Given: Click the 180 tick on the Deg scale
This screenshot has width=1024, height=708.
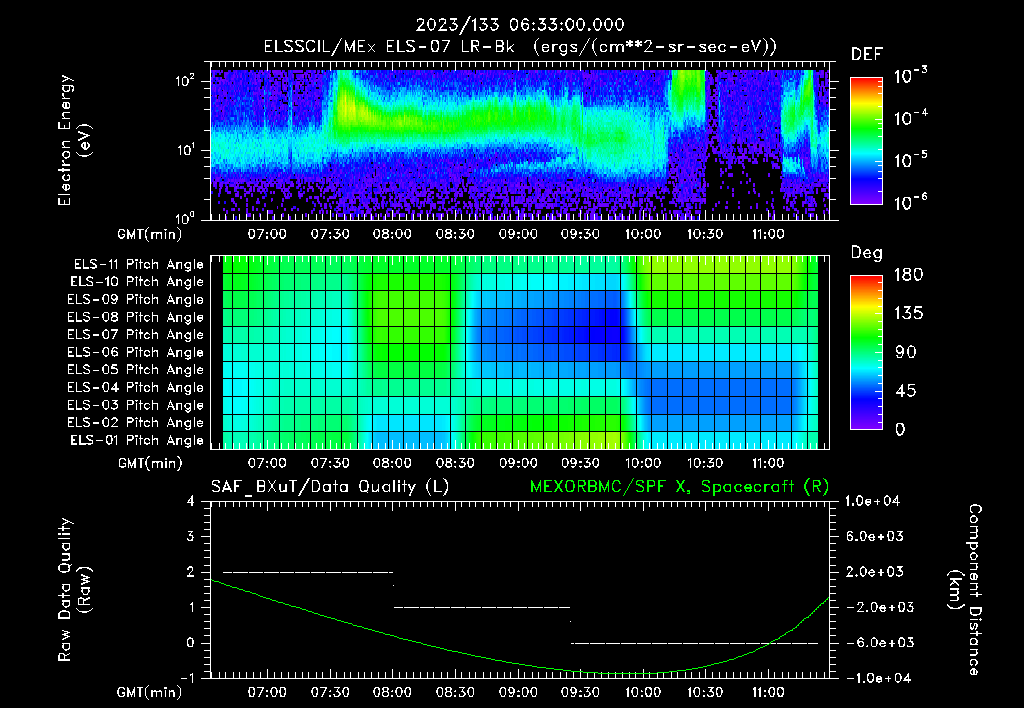Looking at the screenshot, I should tap(908, 275).
